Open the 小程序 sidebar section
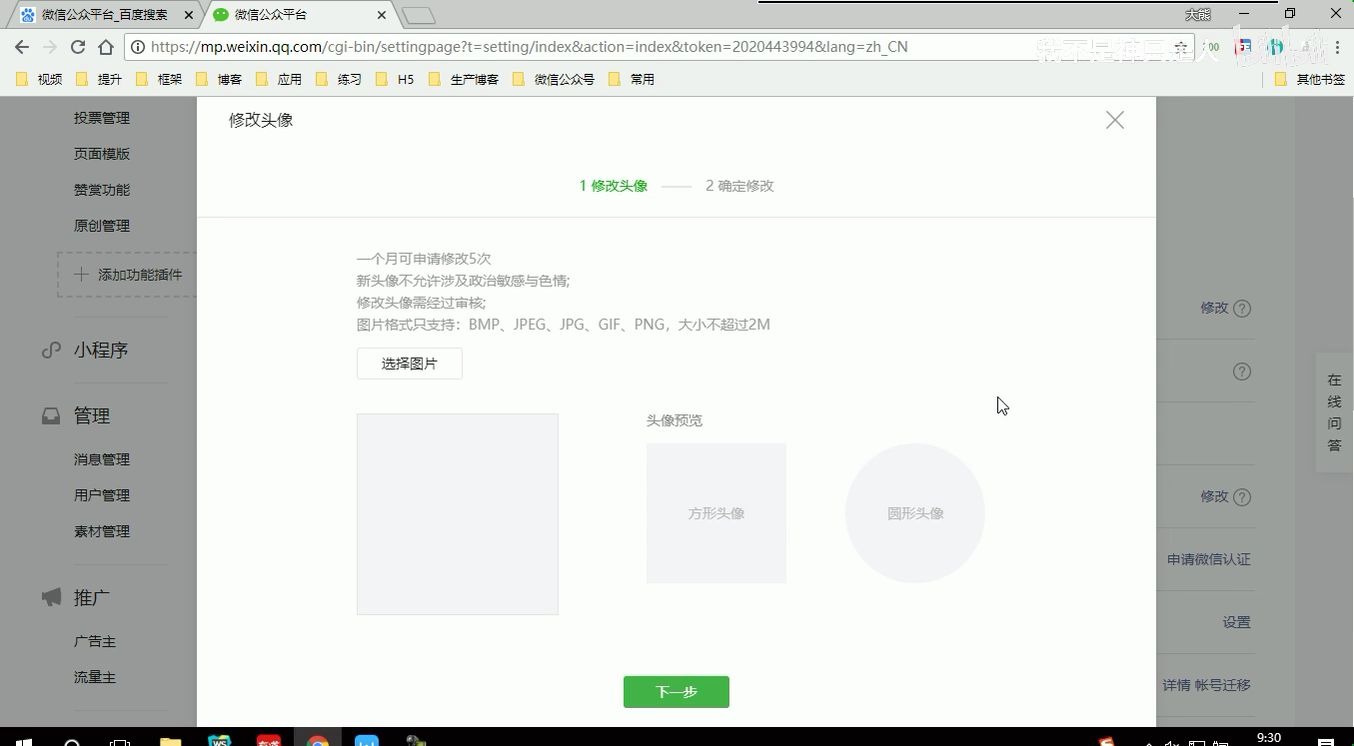1354x746 pixels. [x=100, y=350]
